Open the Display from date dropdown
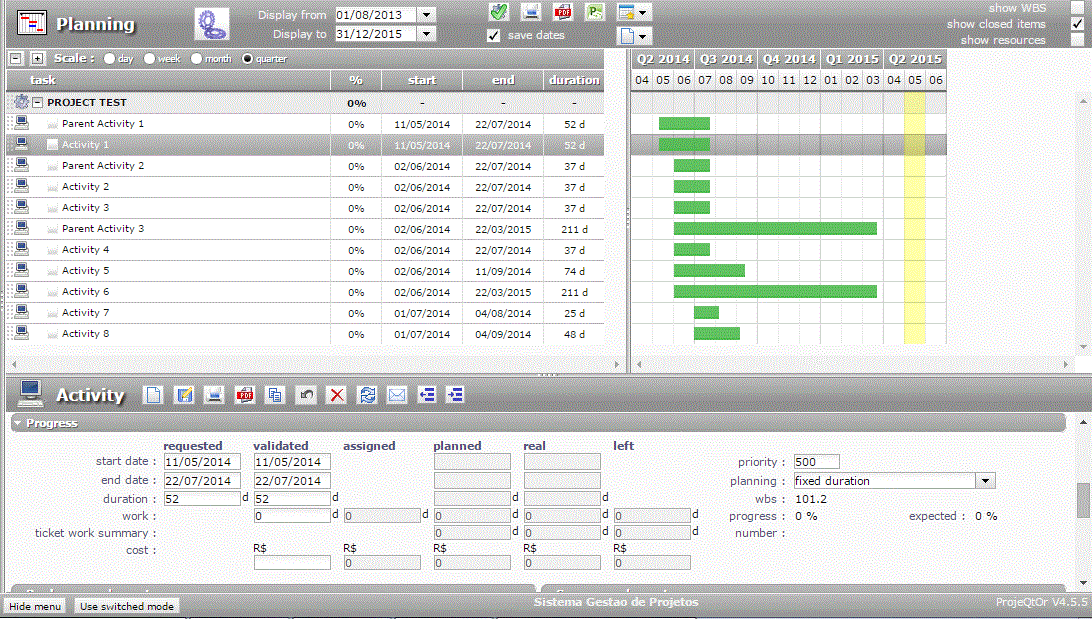Viewport: 1092px width, 619px height. coord(427,15)
